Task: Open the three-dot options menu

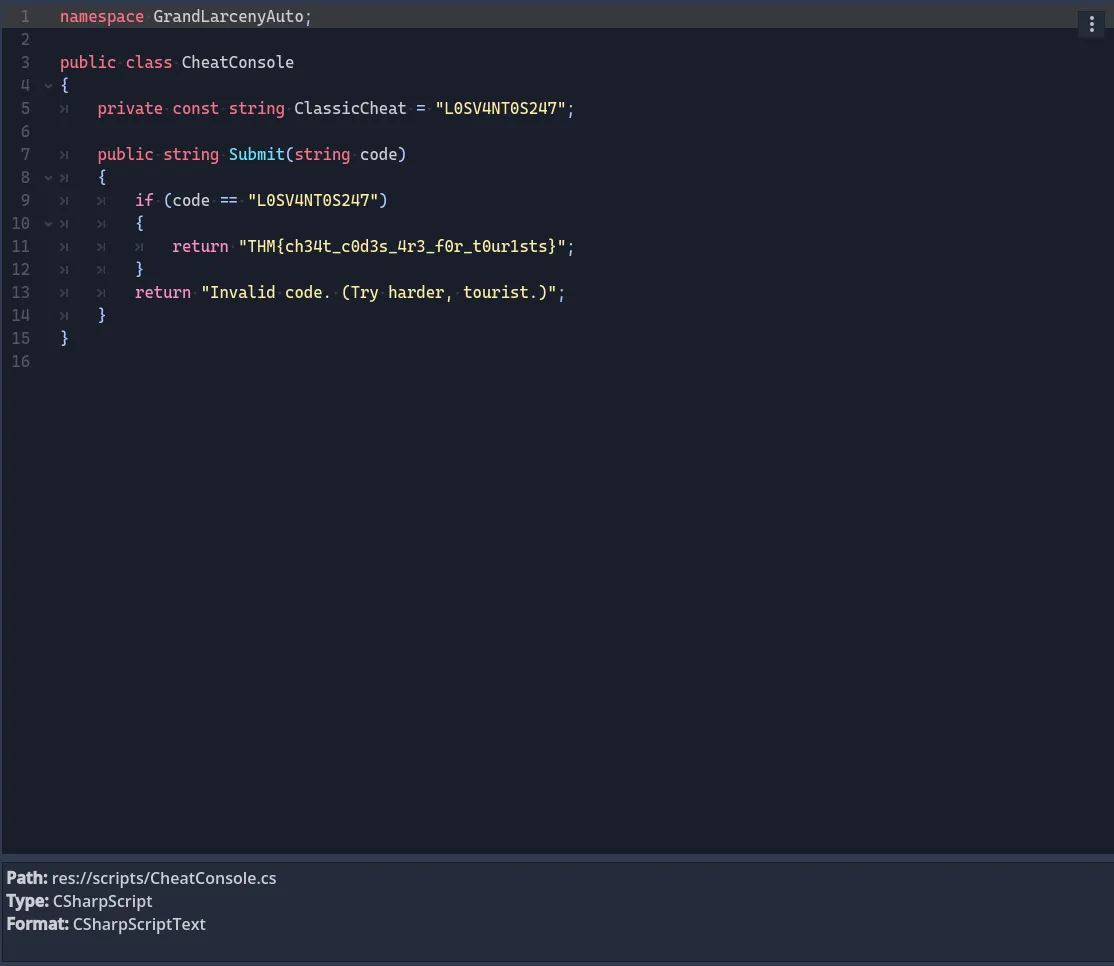Action: 1091,24
